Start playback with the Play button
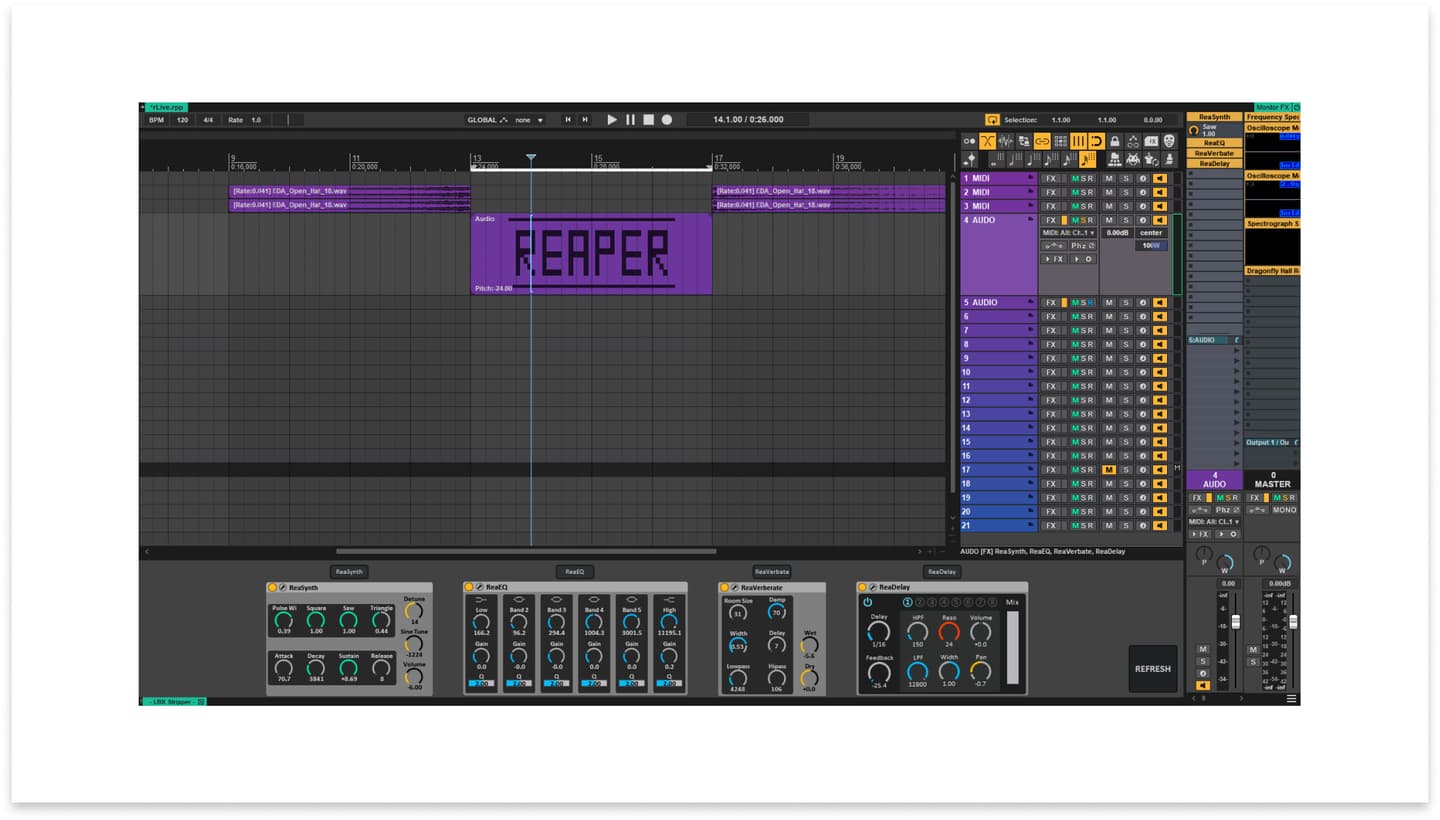This screenshot has height=820, width=1440. [x=613, y=120]
